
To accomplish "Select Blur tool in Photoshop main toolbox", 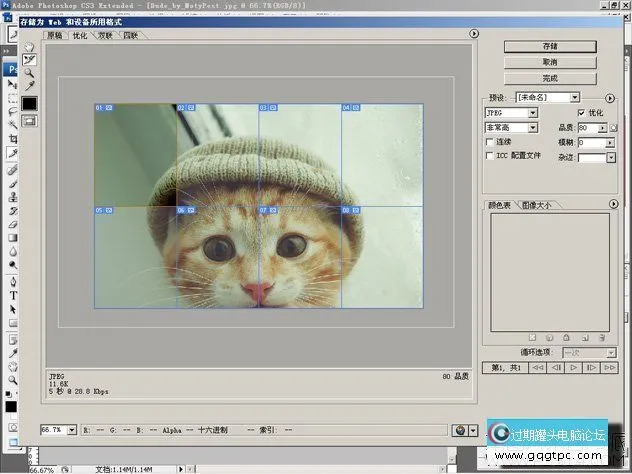I will point(13,252).
